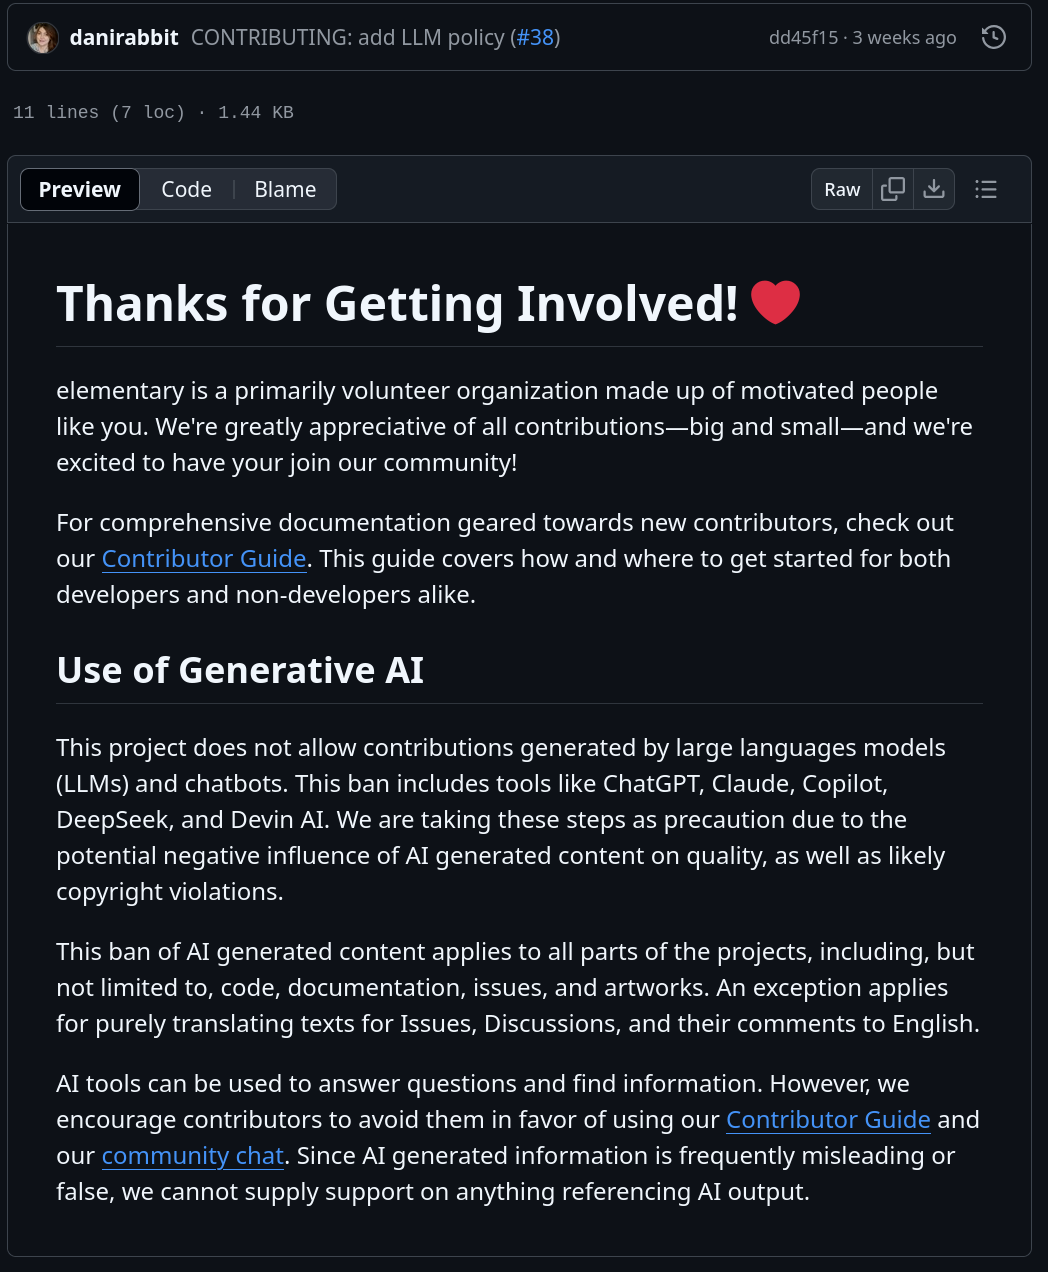Copy the raw file contents
1048x1272 pixels.
click(893, 189)
